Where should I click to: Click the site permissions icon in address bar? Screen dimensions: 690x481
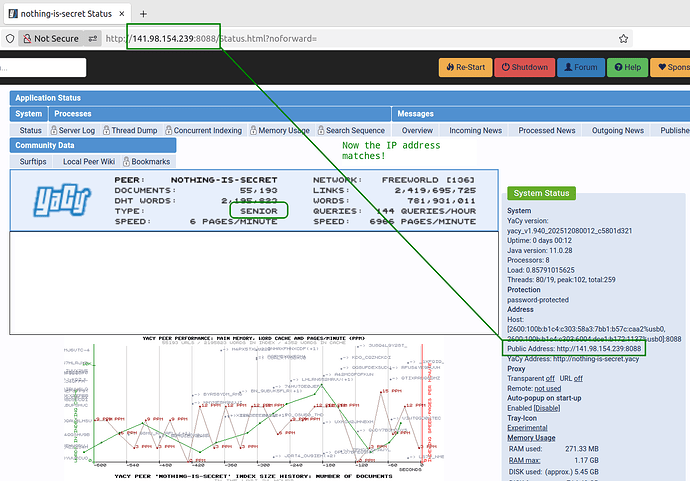pos(94,38)
